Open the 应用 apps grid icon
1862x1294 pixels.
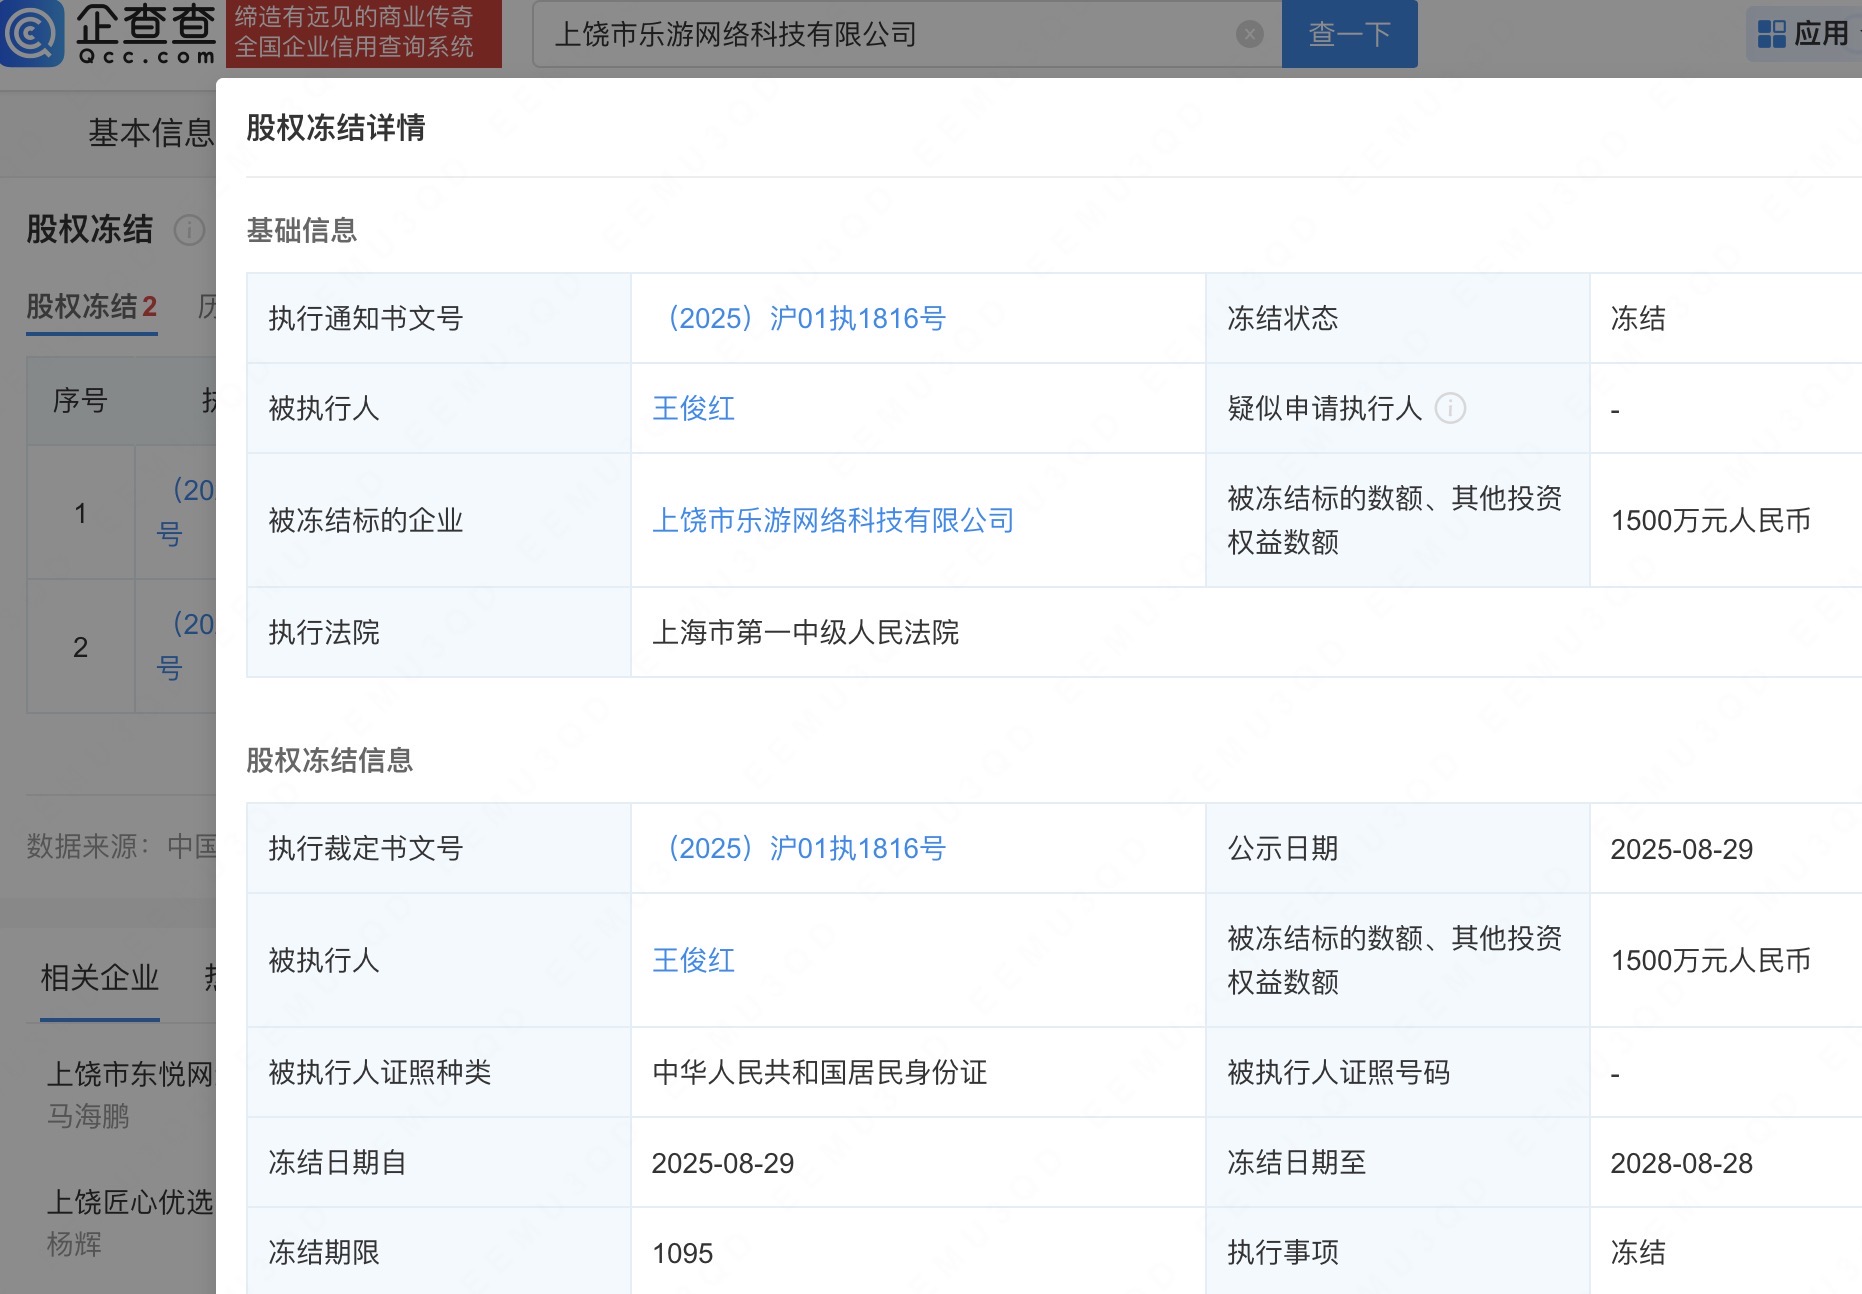(x=1771, y=34)
